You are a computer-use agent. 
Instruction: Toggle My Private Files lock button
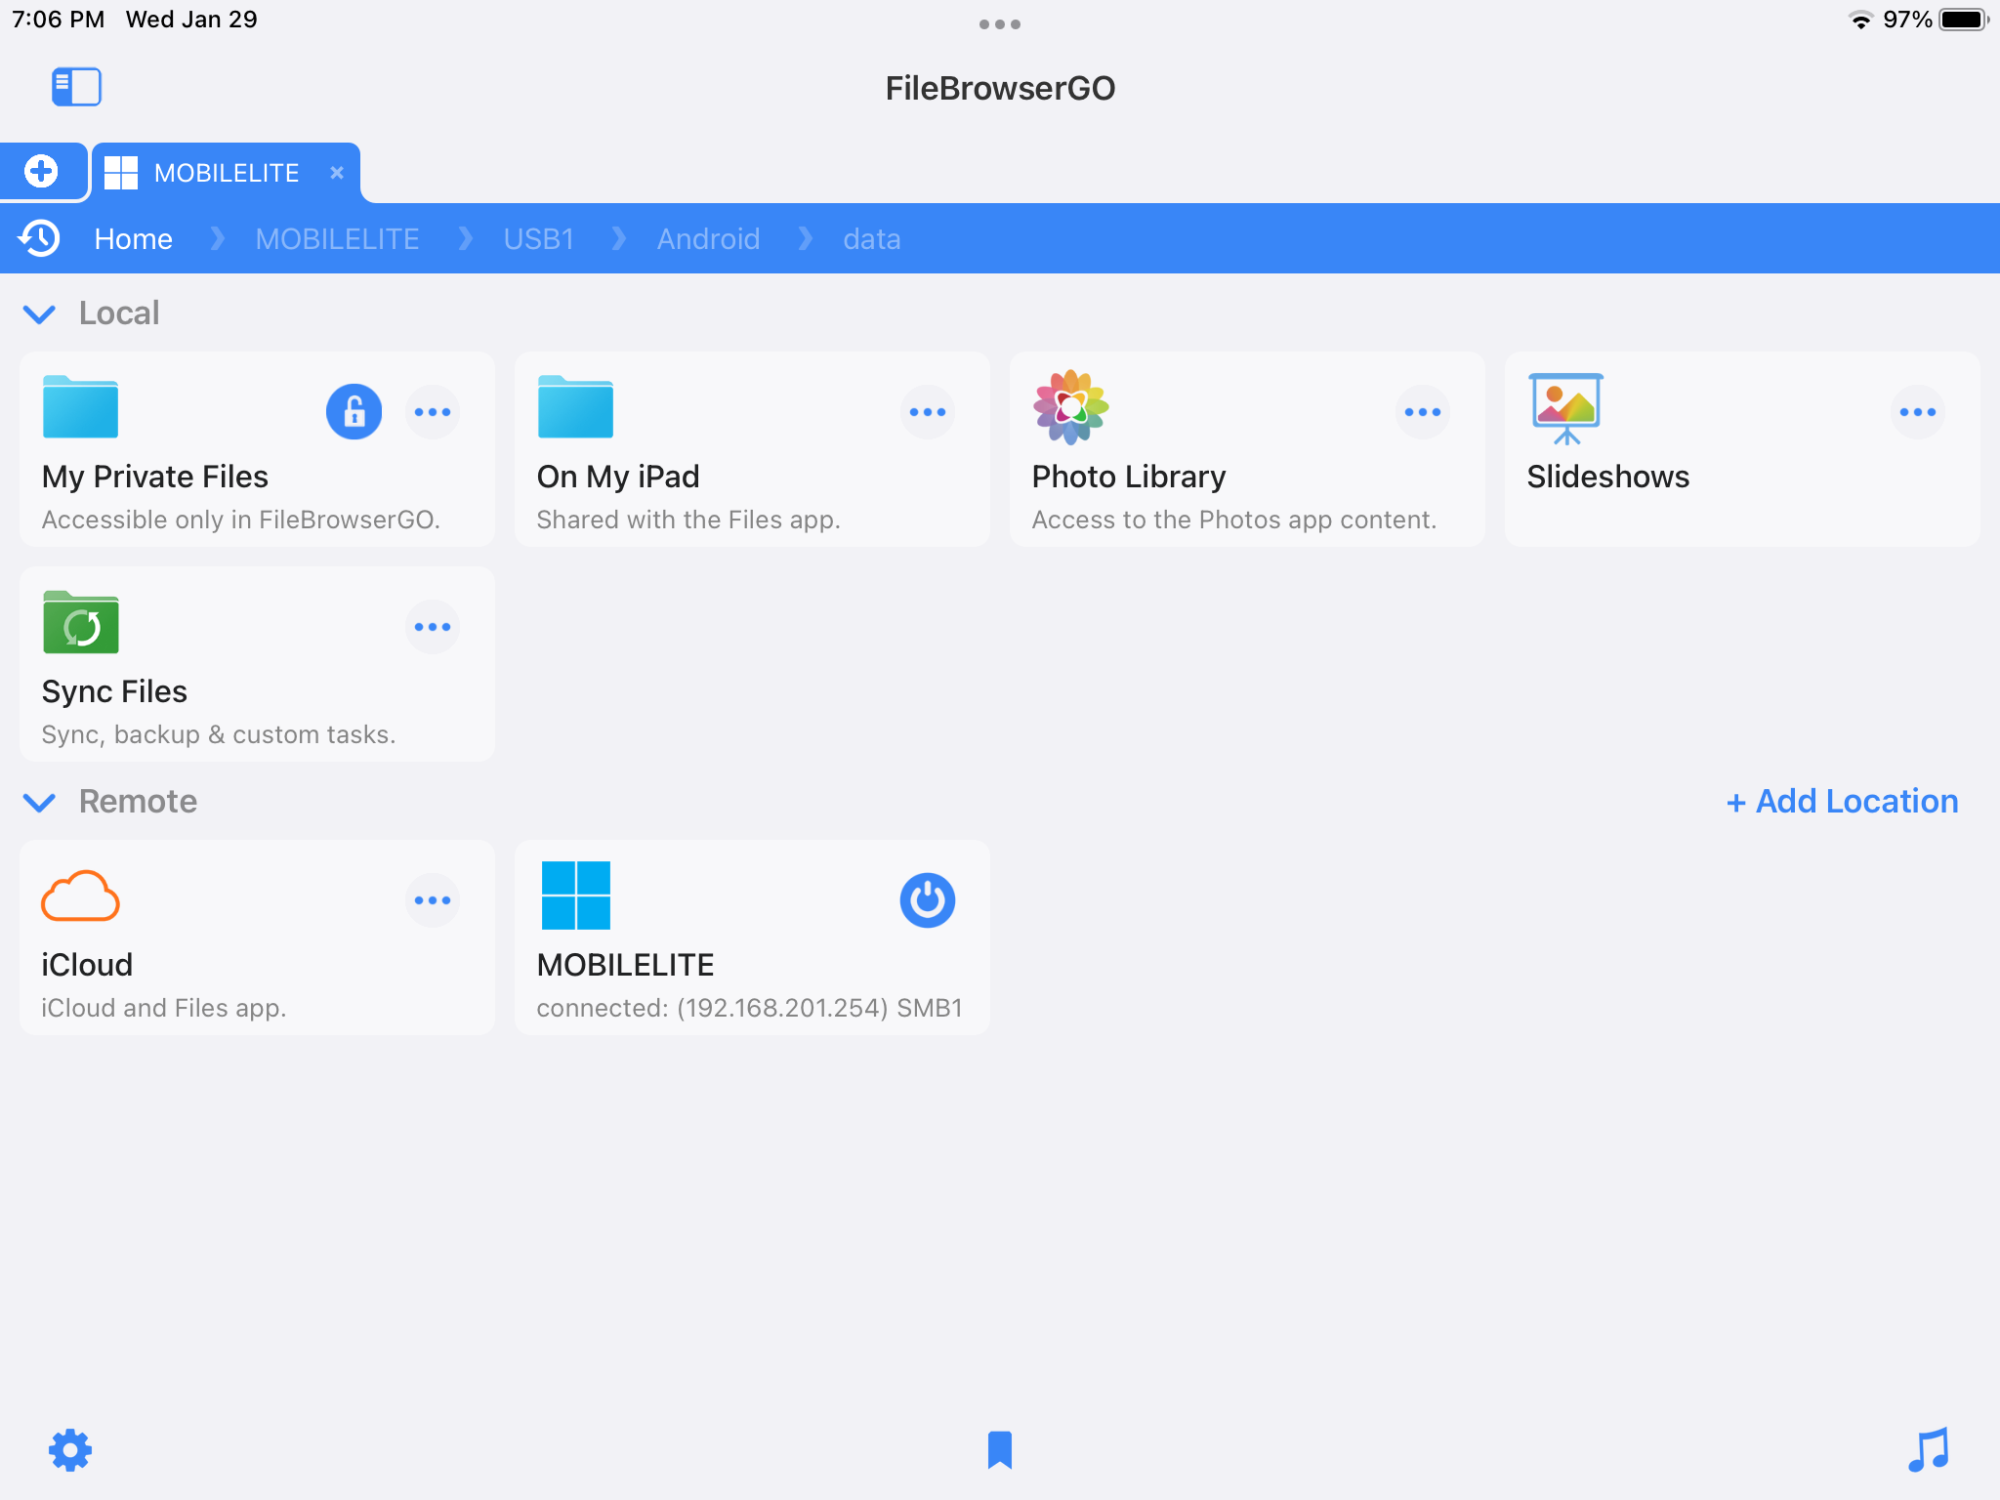pos(354,411)
